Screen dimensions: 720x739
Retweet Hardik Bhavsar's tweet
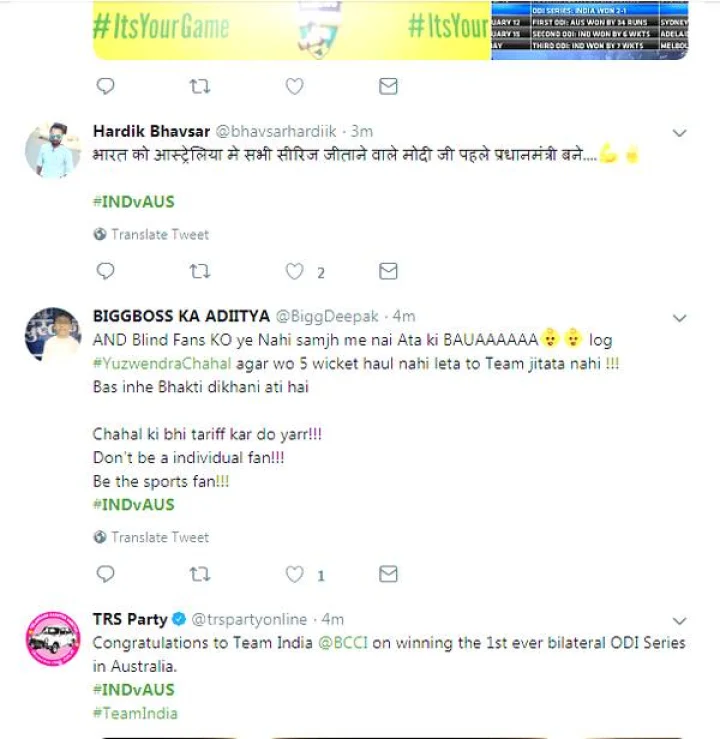(x=200, y=271)
